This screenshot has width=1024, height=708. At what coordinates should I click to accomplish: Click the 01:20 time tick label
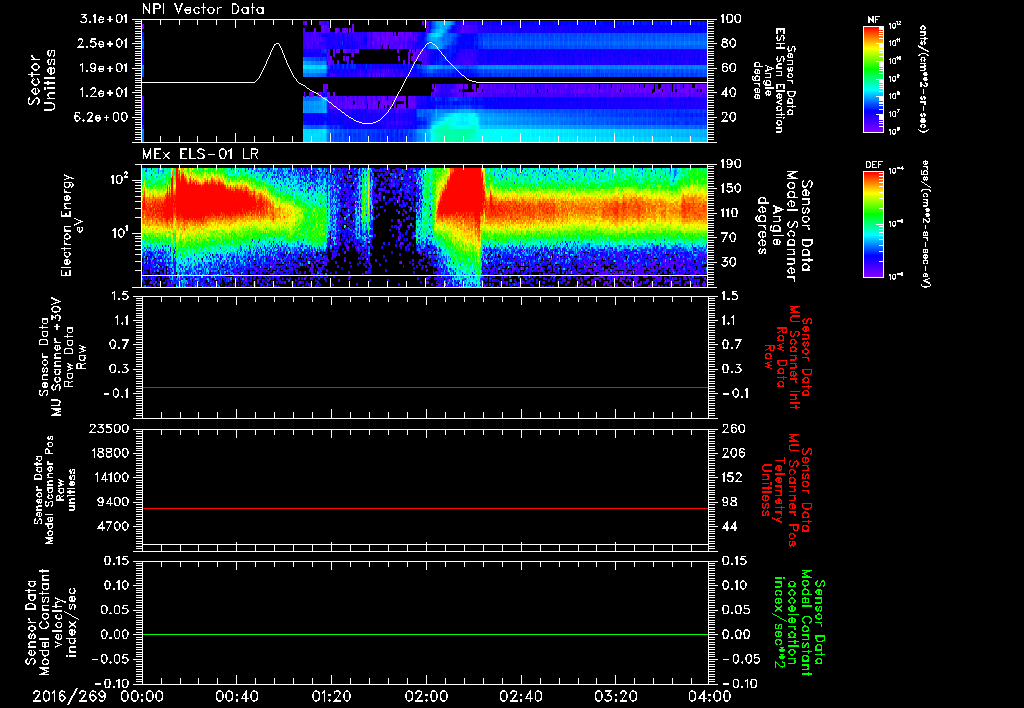coord(331,696)
